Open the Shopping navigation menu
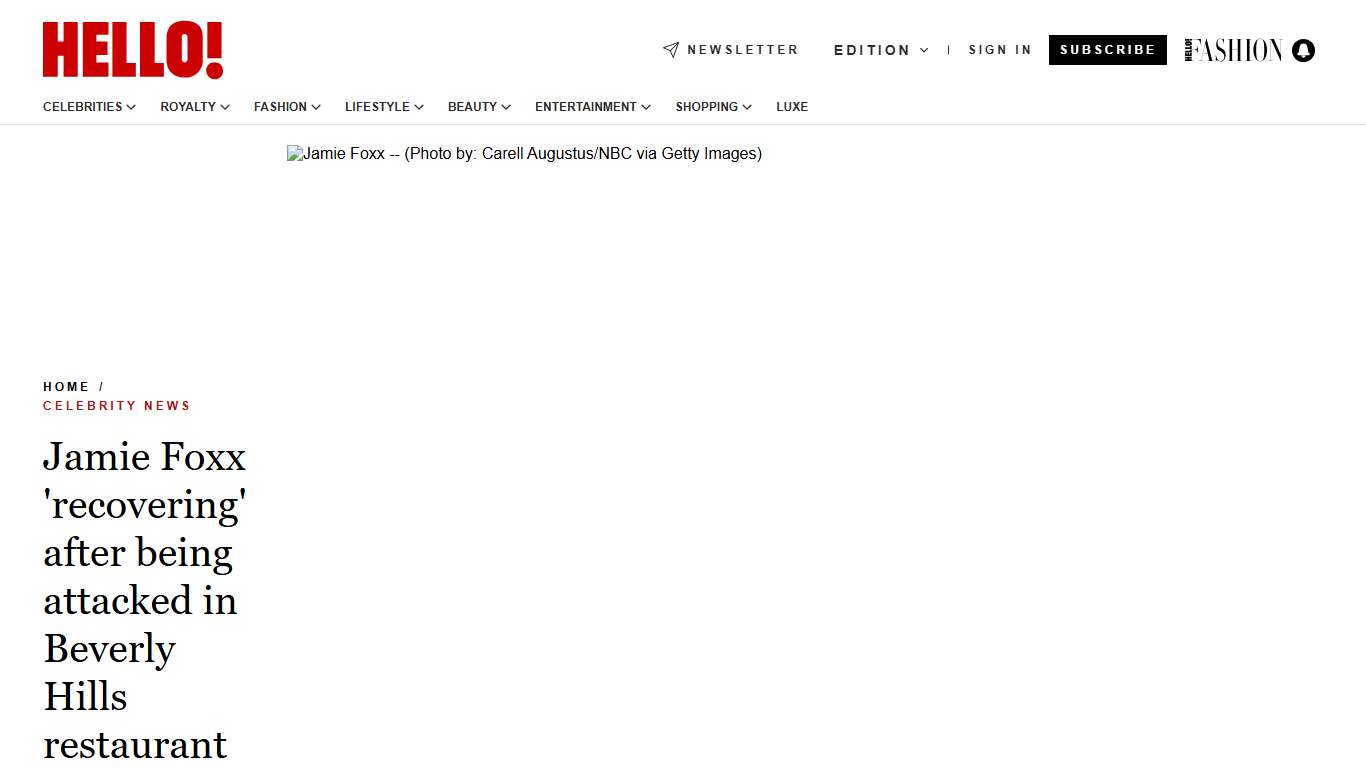 [713, 107]
